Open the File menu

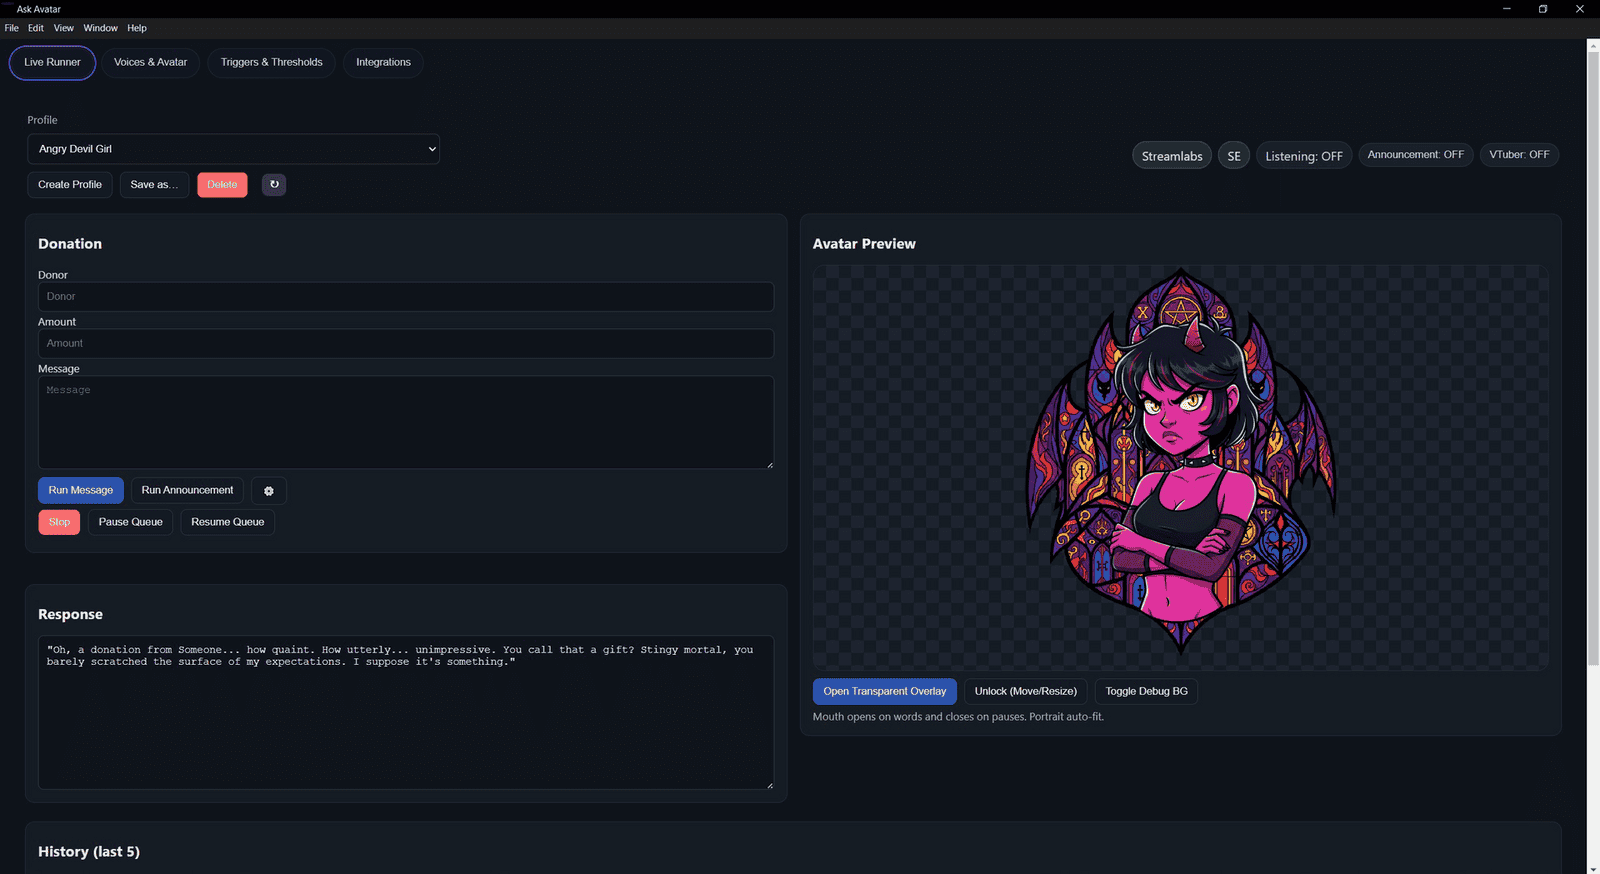[12, 28]
